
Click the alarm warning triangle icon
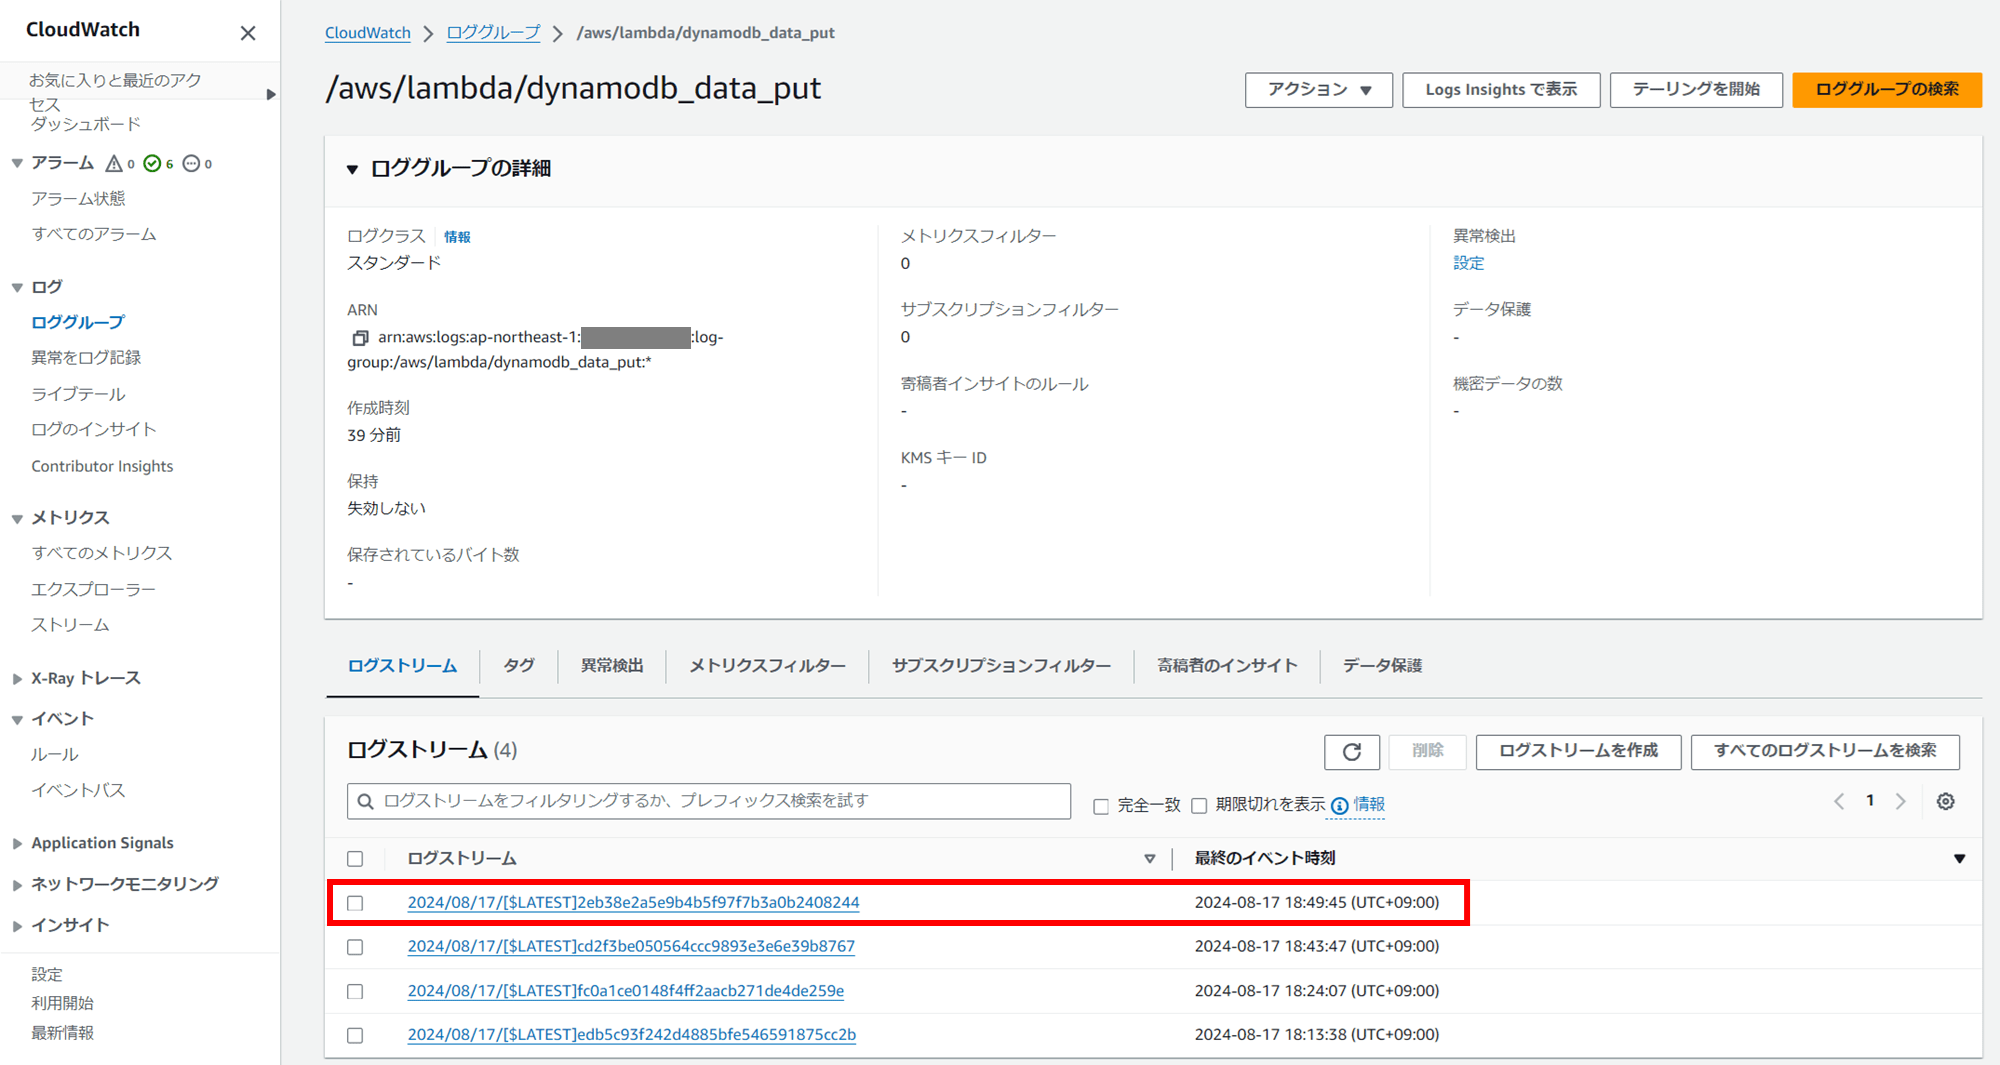(114, 163)
